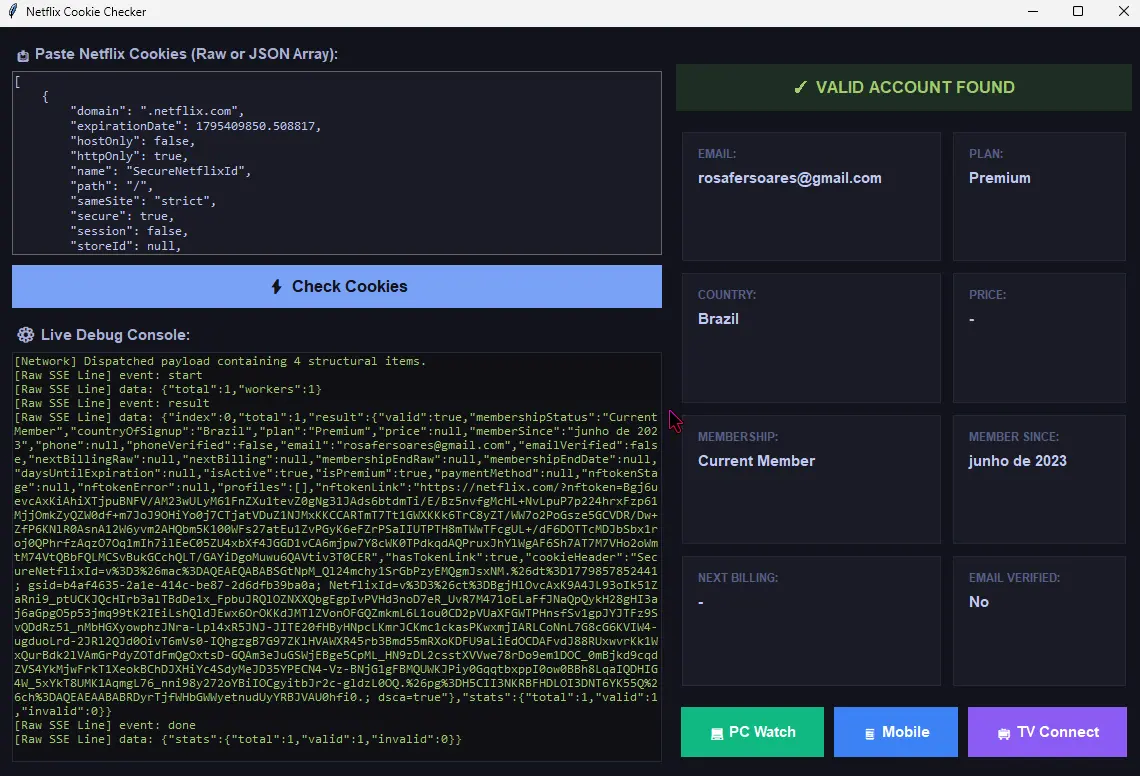Minimize the Netflix Cookie Checker window
Screen dimensions: 1140x776
[1032, 12]
